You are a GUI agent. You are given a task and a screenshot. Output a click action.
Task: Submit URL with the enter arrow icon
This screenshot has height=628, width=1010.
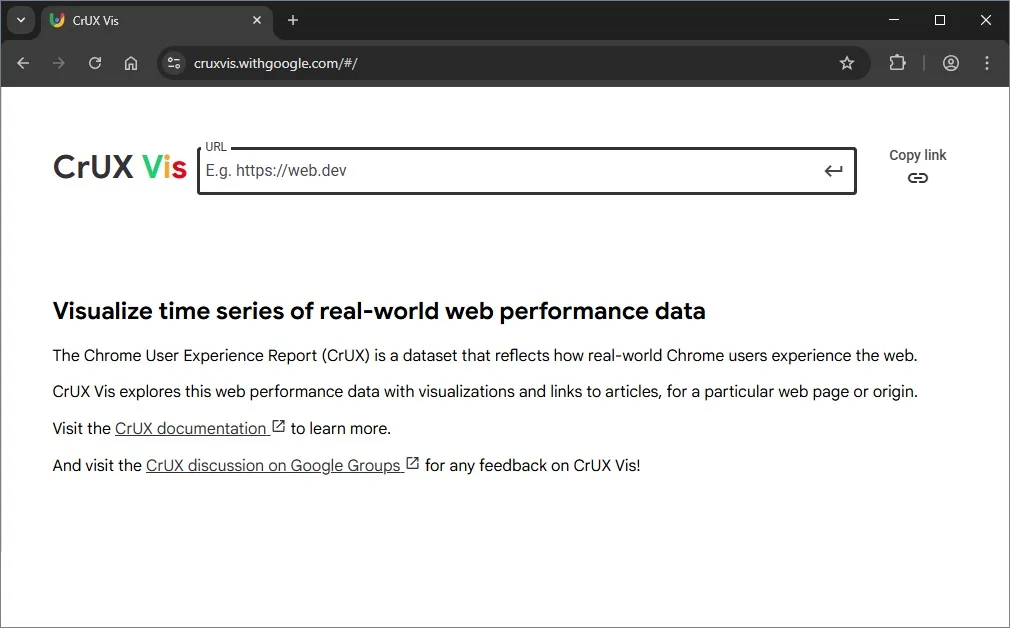(x=833, y=171)
